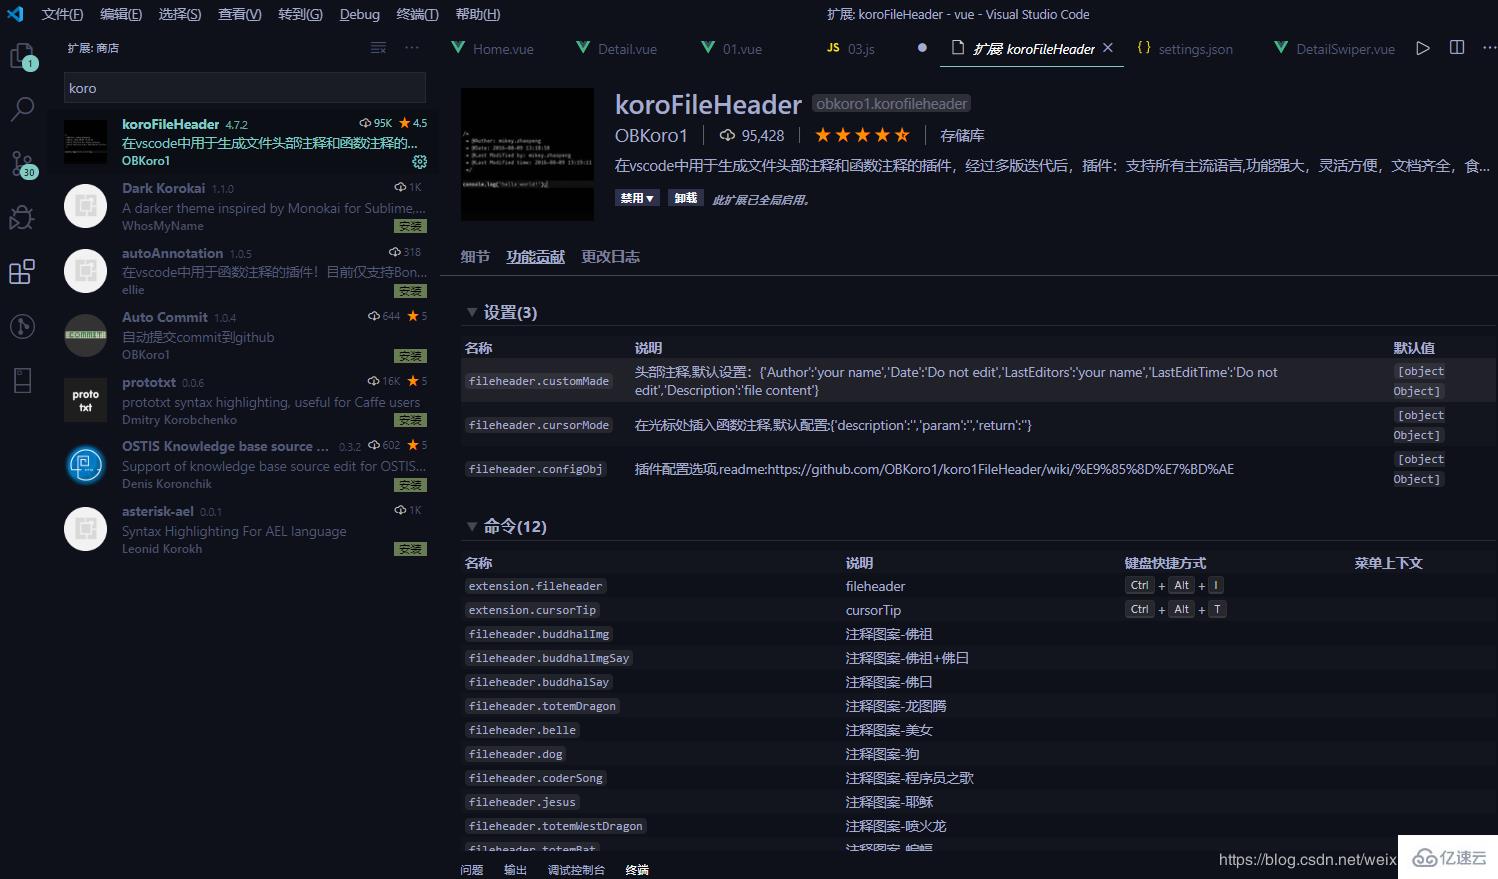This screenshot has width=1498, height=879.
Task: Switch to the Home.vue tab
Action: tap(492, 48)
